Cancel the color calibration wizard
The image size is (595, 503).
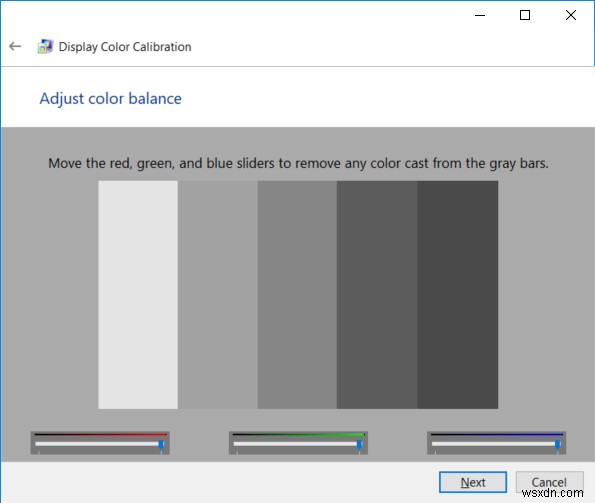coord(549,482)
